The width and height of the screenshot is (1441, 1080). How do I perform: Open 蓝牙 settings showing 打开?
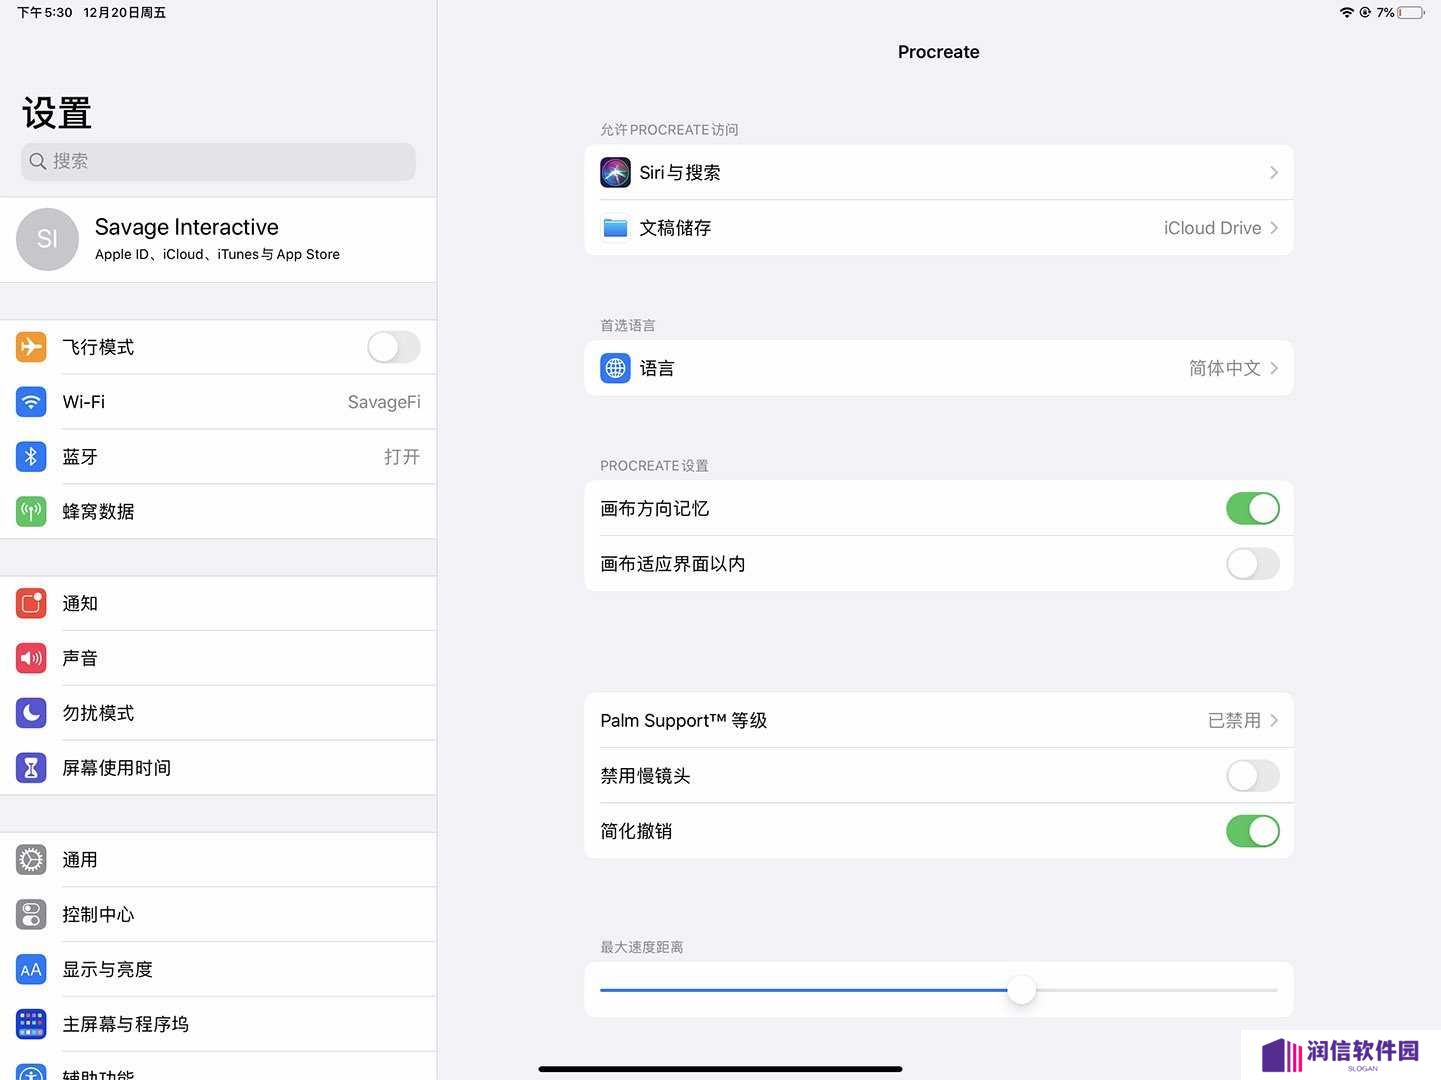(218, 457)
